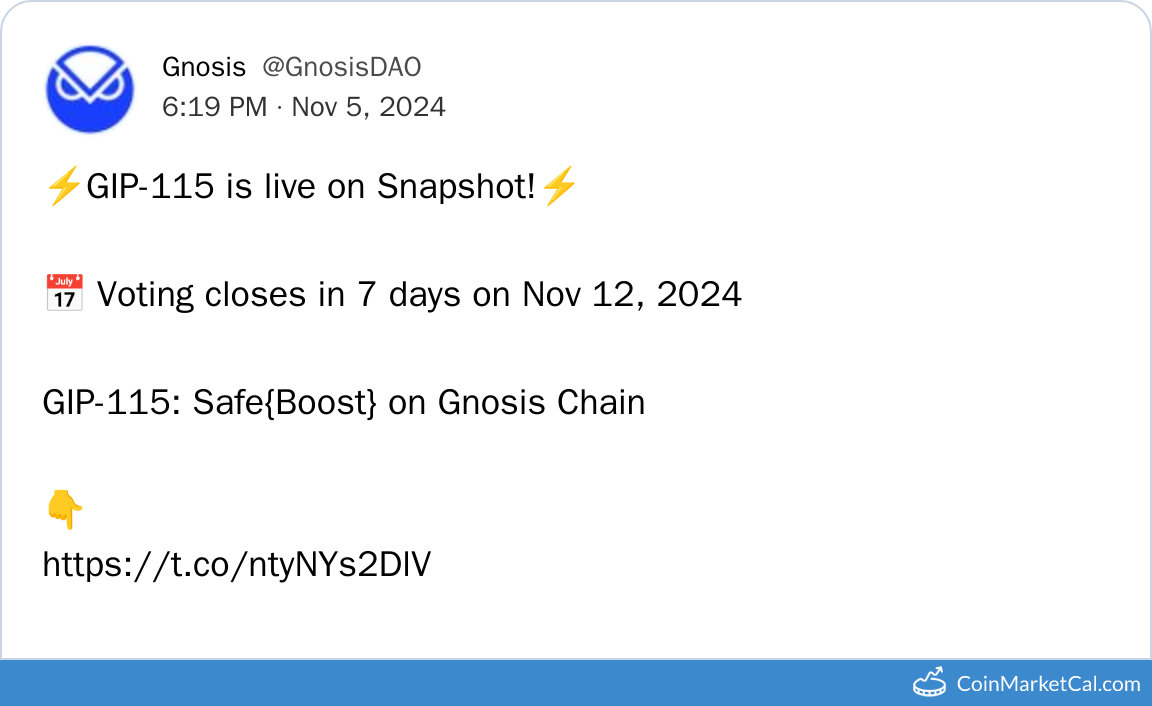Click the lightning bolt after Snapshot!
Viewport: 1152px width, 706px height.
(559, 186)
